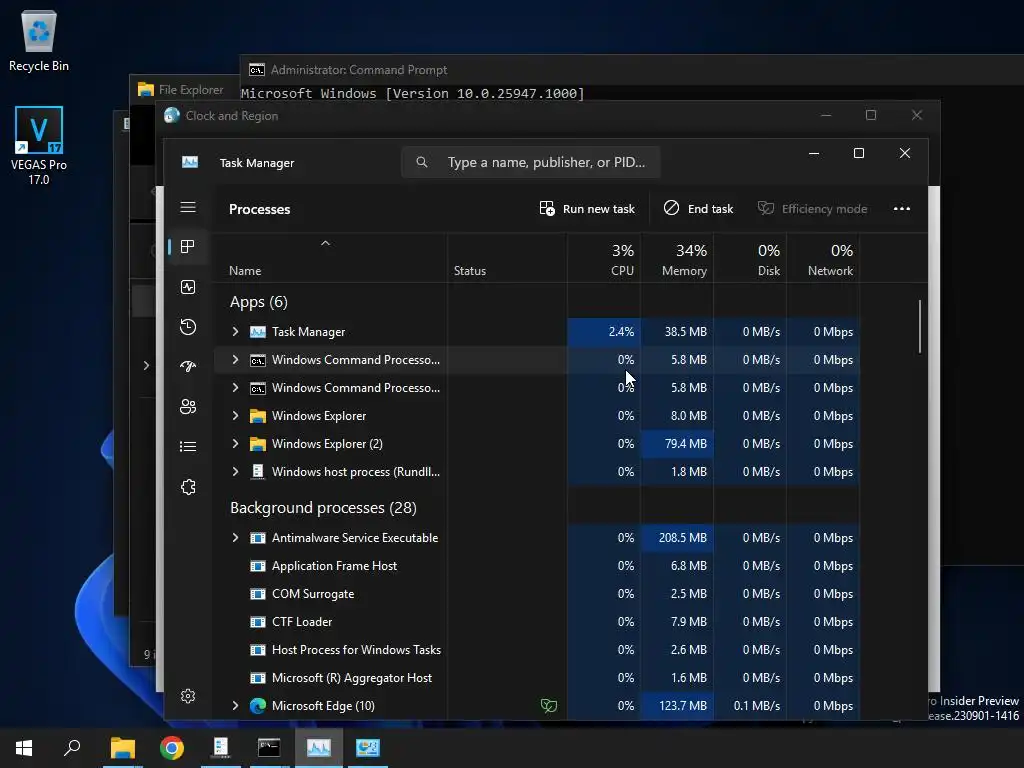
Task: Open Recycle Bin desktop icon
Action: tap(39, 40)
